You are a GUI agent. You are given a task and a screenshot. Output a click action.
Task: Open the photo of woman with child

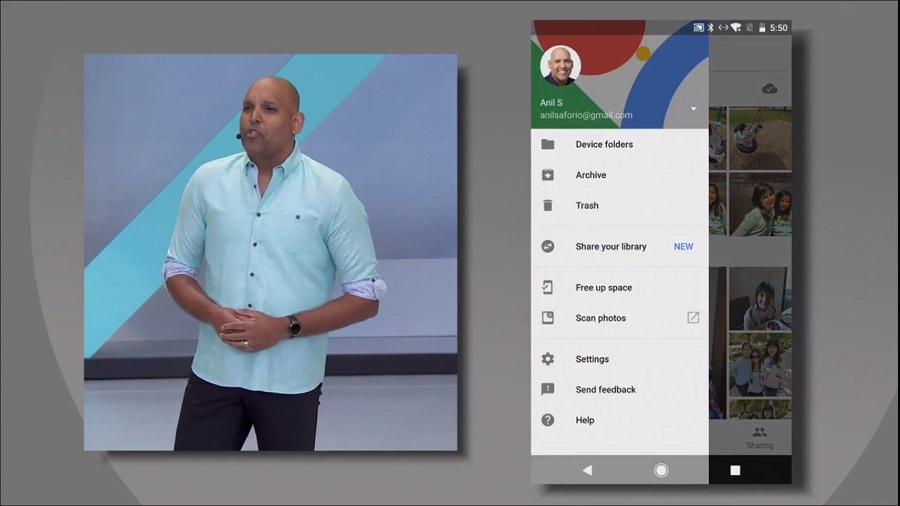(x=761, y=204)
